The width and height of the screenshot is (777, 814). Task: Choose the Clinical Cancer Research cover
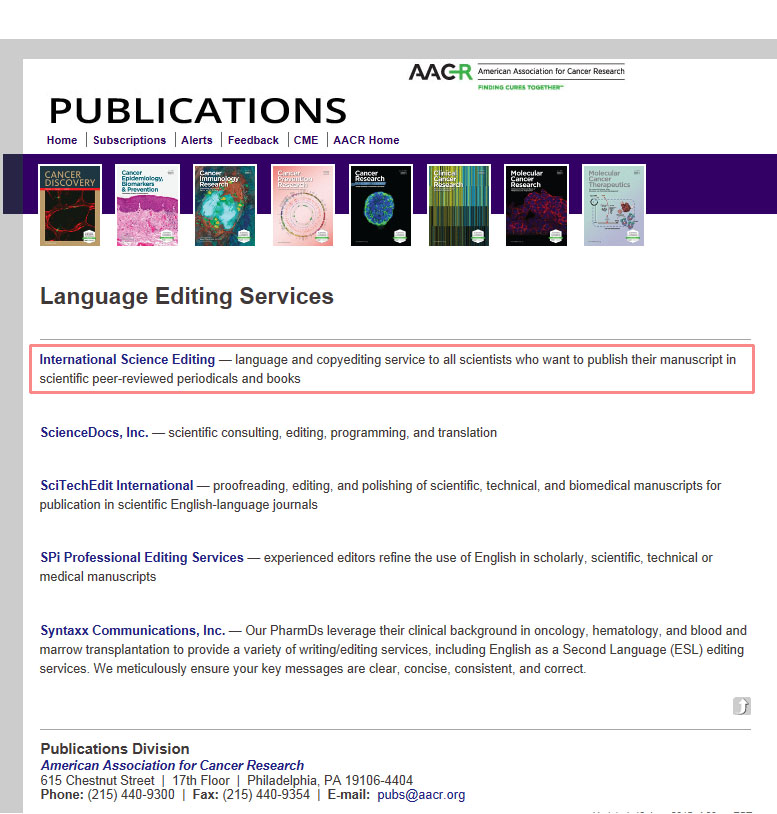coord(459,205)
